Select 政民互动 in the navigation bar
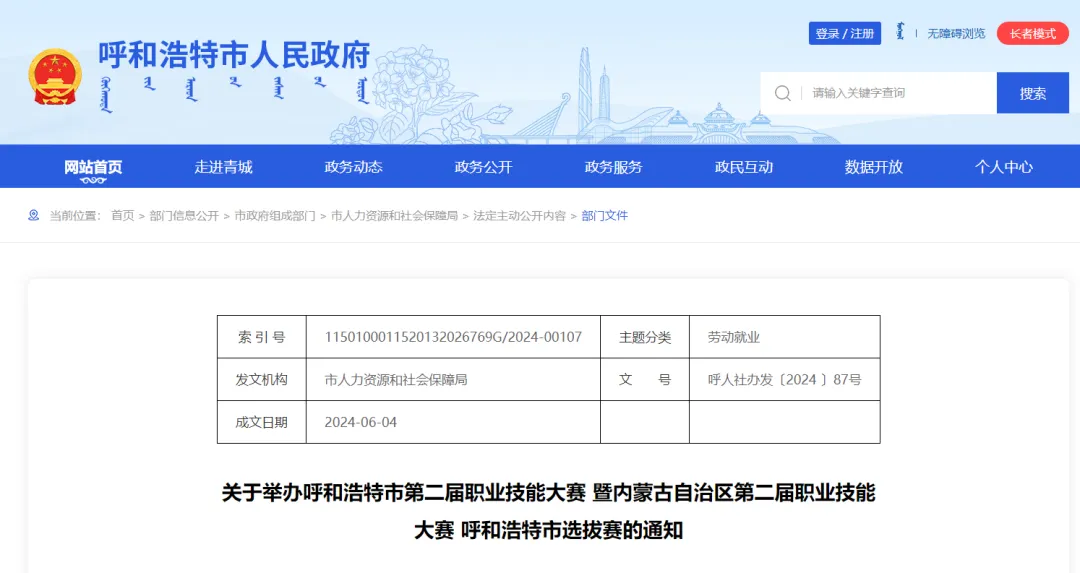Viewport: 1080px width, 573px height. tap(743, 167)
